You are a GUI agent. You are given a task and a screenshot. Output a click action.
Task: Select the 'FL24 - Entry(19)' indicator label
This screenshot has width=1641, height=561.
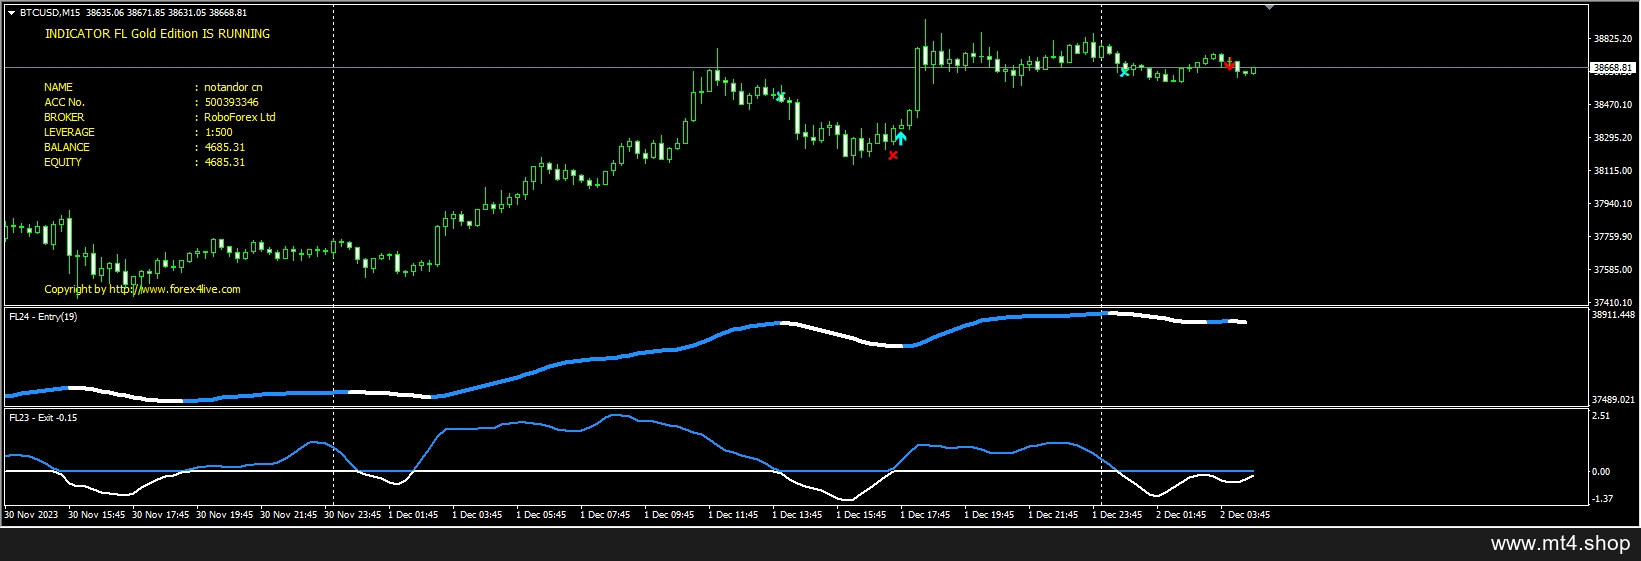43,317
